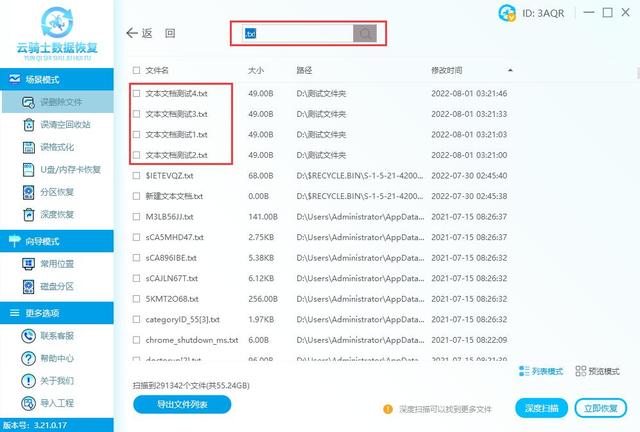Click the 版本号: 3.21.0.17 version label
The width and height of the screenshot is (640, 432).
pos(35,425)
